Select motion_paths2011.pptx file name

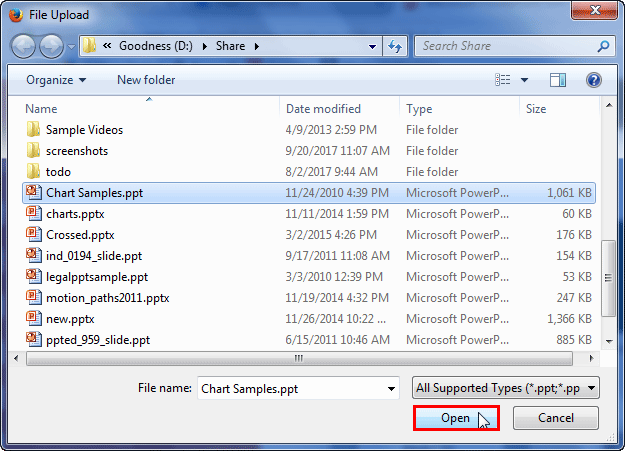(x=108, y=298)
